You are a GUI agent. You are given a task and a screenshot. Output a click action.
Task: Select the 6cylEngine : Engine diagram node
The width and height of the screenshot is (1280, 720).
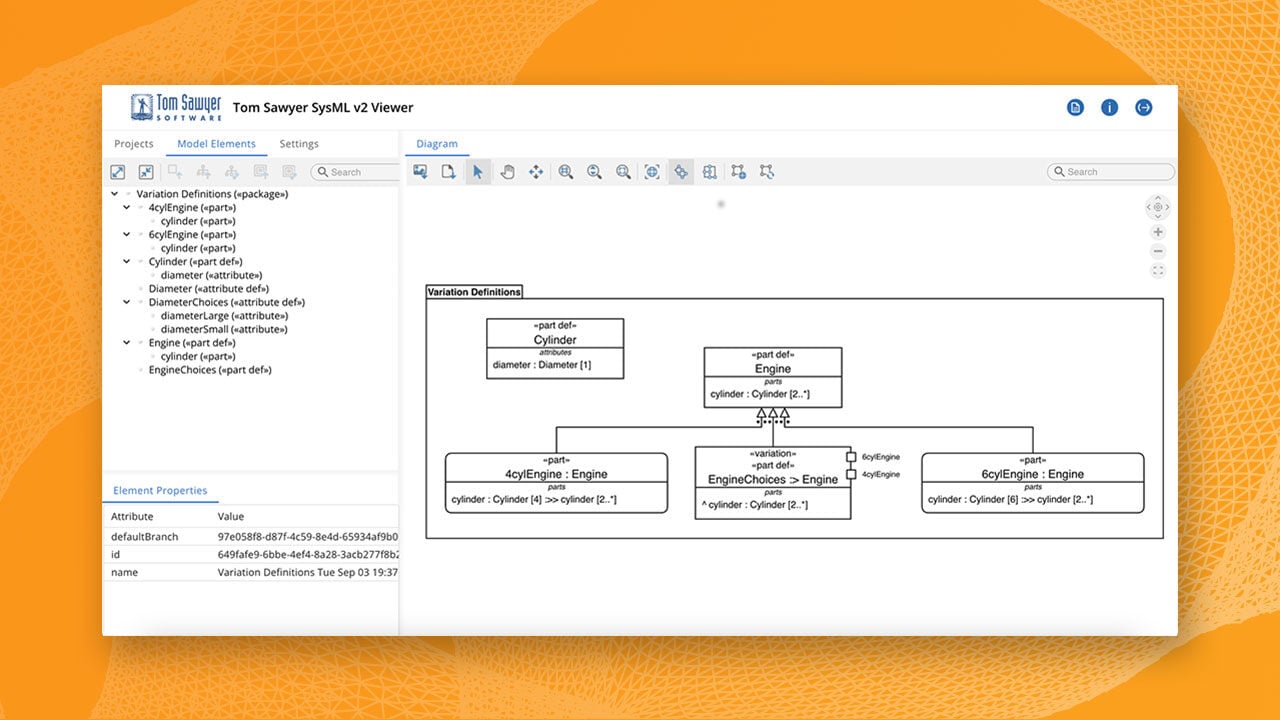click(x=1032, y=484)
